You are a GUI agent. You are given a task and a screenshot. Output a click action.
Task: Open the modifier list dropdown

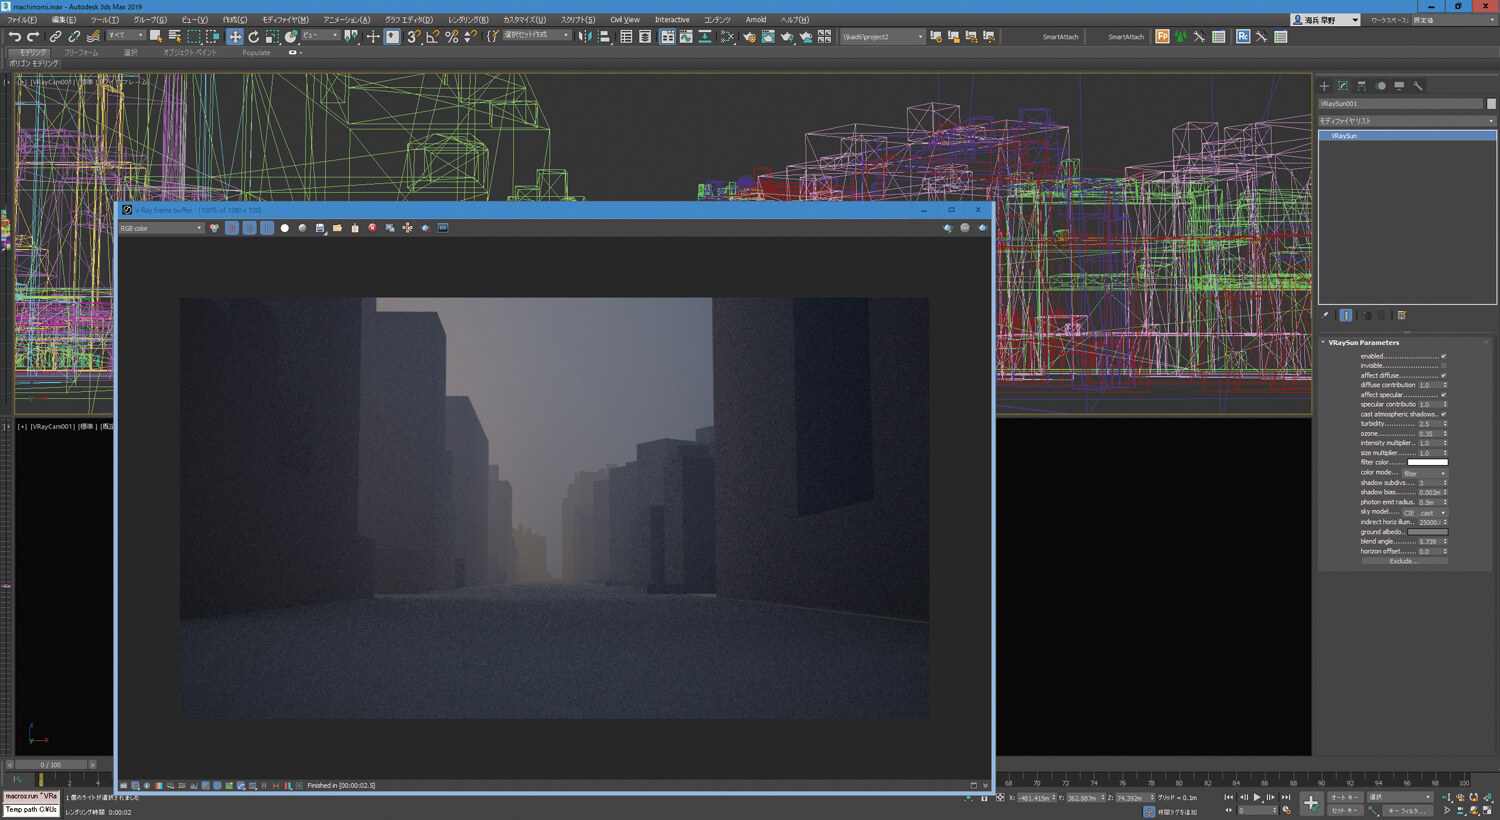[1406, 121]
